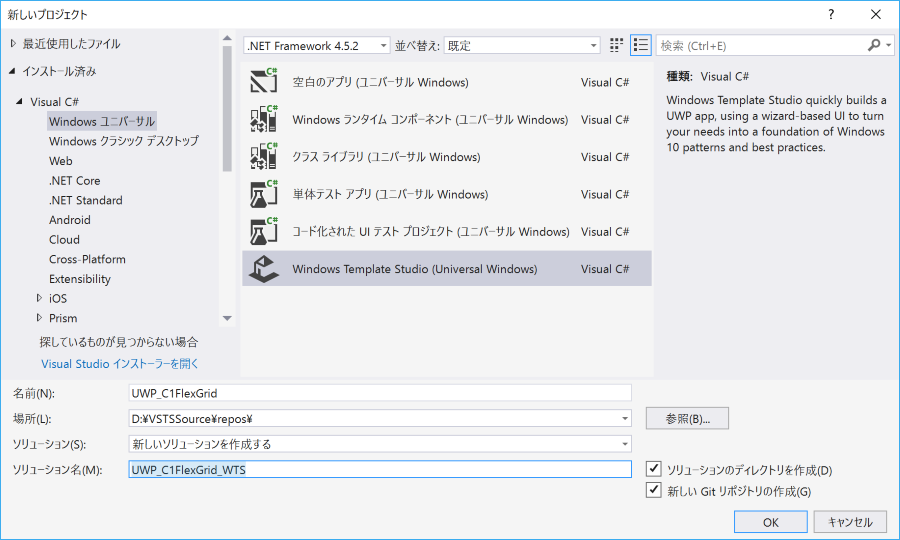The image size is (900, 540).
Task: Switch to small icons grid view
Action: point(616,45)
